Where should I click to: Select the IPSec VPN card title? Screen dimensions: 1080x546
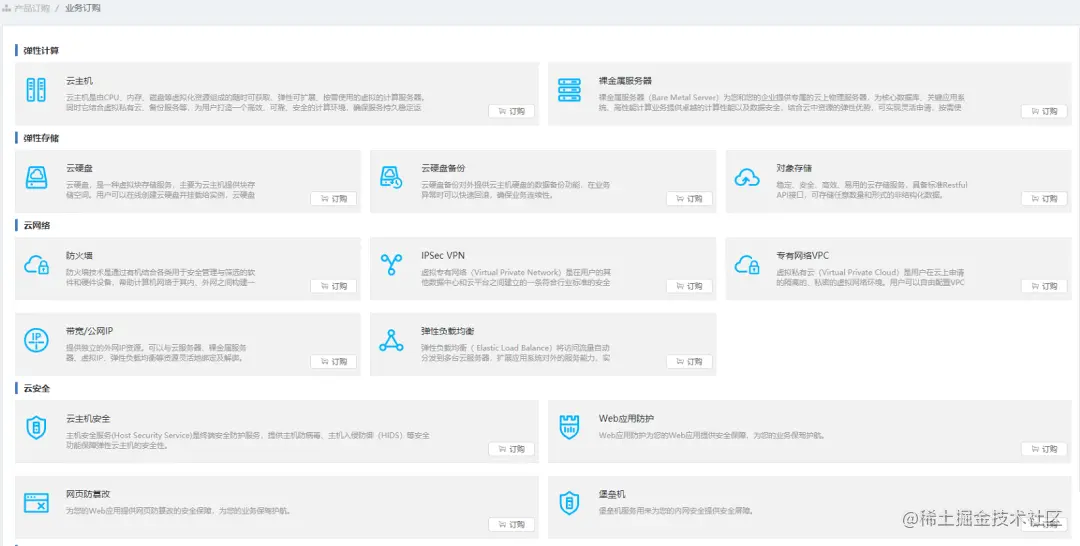pyautogui.click(x=443, y=255)
